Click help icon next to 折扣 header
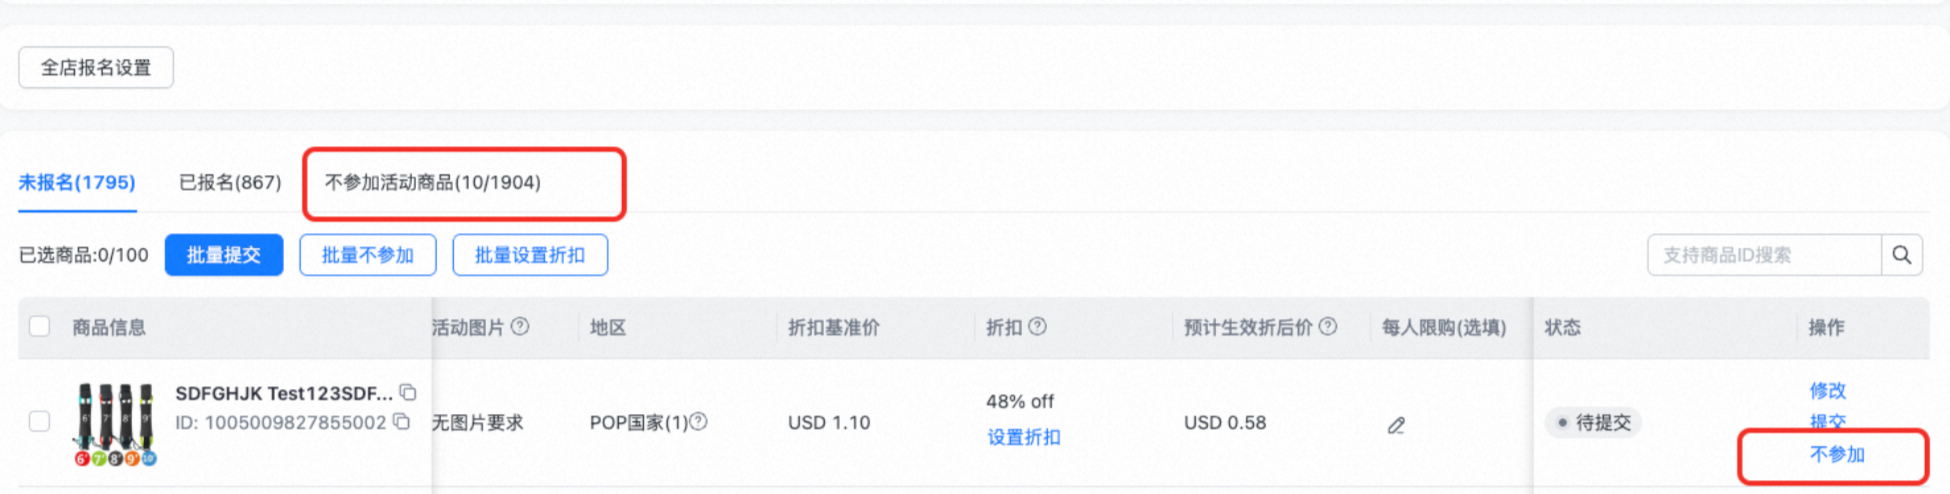1950x494 pixels. [1038, 327]
